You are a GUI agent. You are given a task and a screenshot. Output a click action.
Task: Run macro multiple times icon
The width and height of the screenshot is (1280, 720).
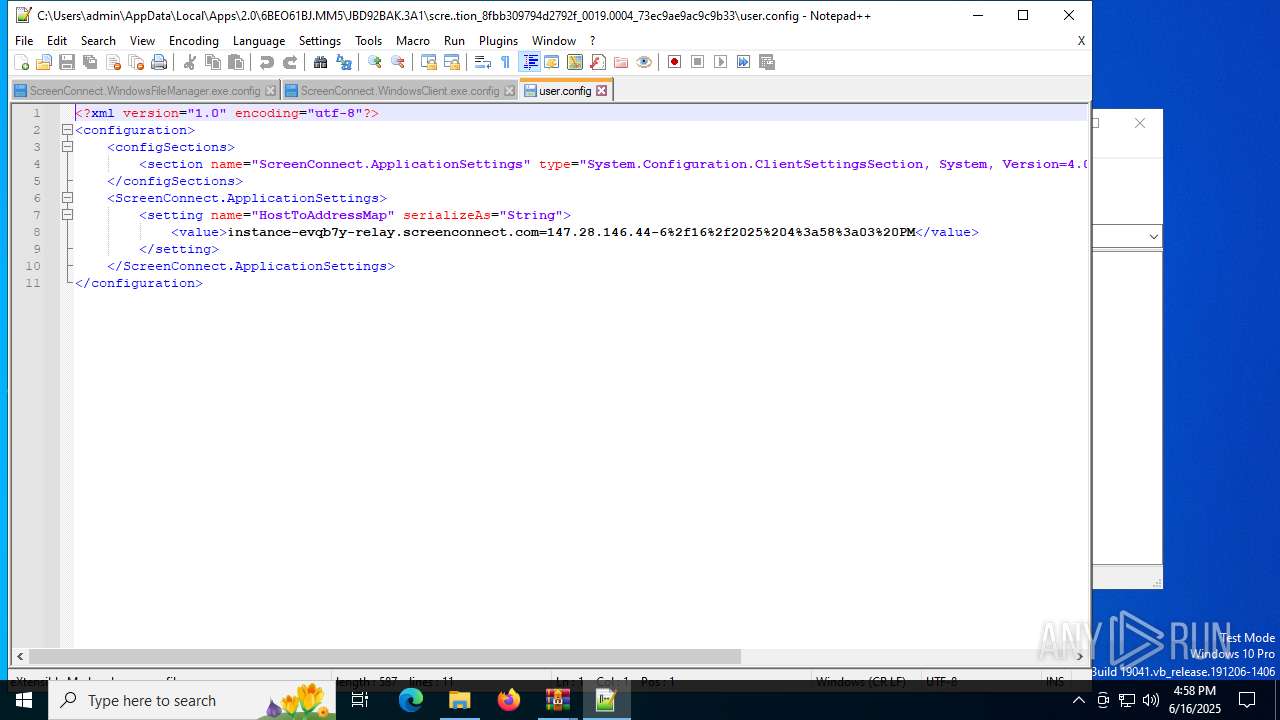(743, 62)
